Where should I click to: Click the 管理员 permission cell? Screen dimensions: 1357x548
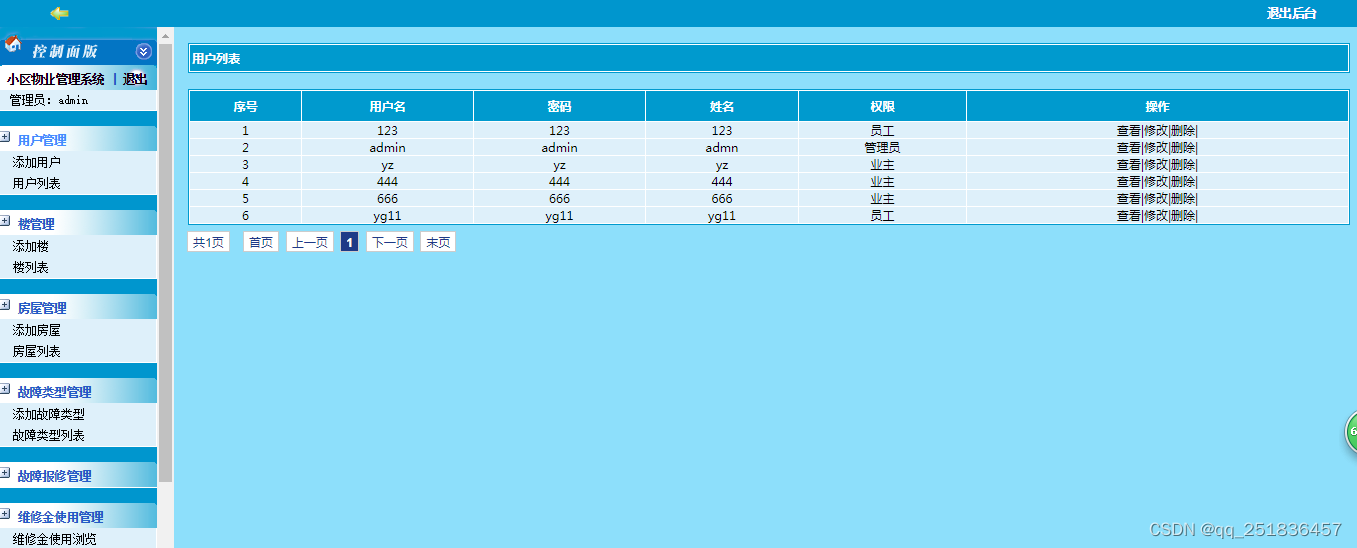coord(882,147)
